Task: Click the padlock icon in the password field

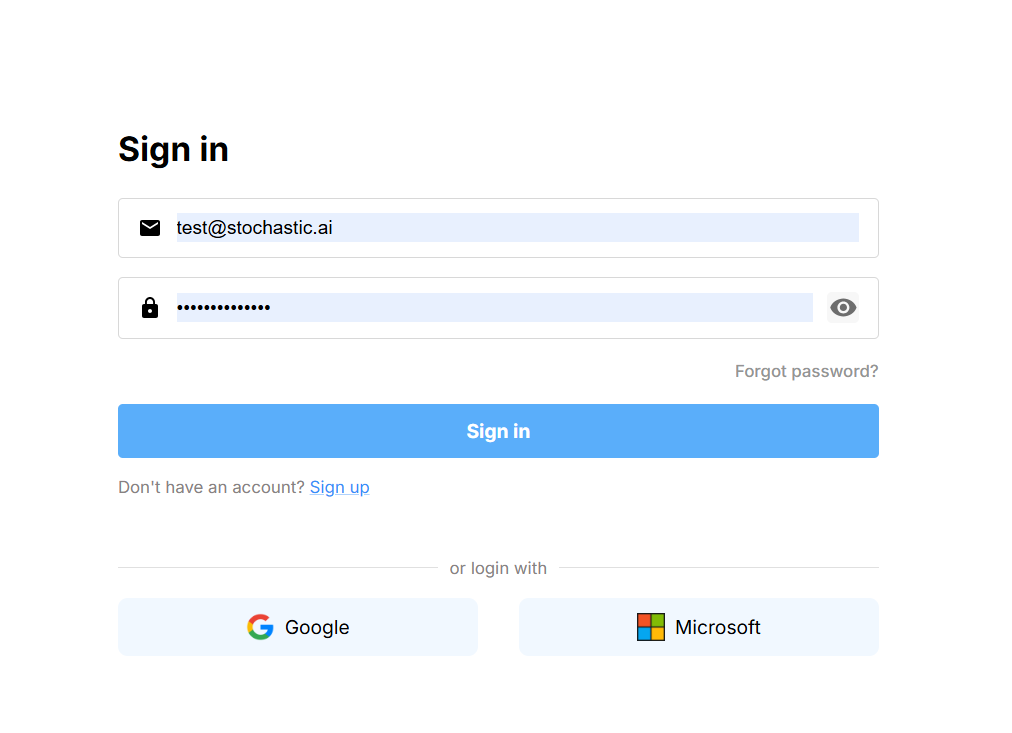Action: point(150,308)
